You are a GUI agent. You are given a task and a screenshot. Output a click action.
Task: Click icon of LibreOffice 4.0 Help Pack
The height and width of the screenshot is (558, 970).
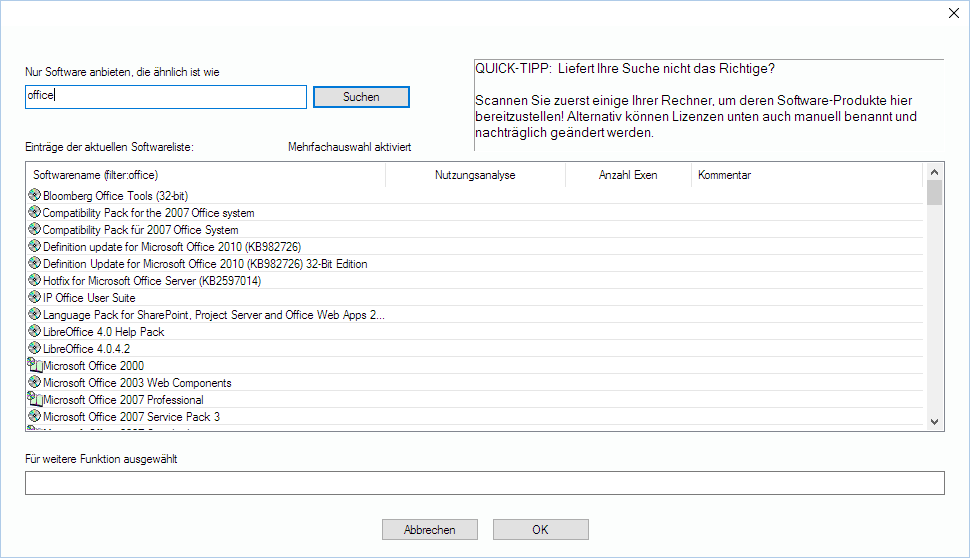pos(35,331)
